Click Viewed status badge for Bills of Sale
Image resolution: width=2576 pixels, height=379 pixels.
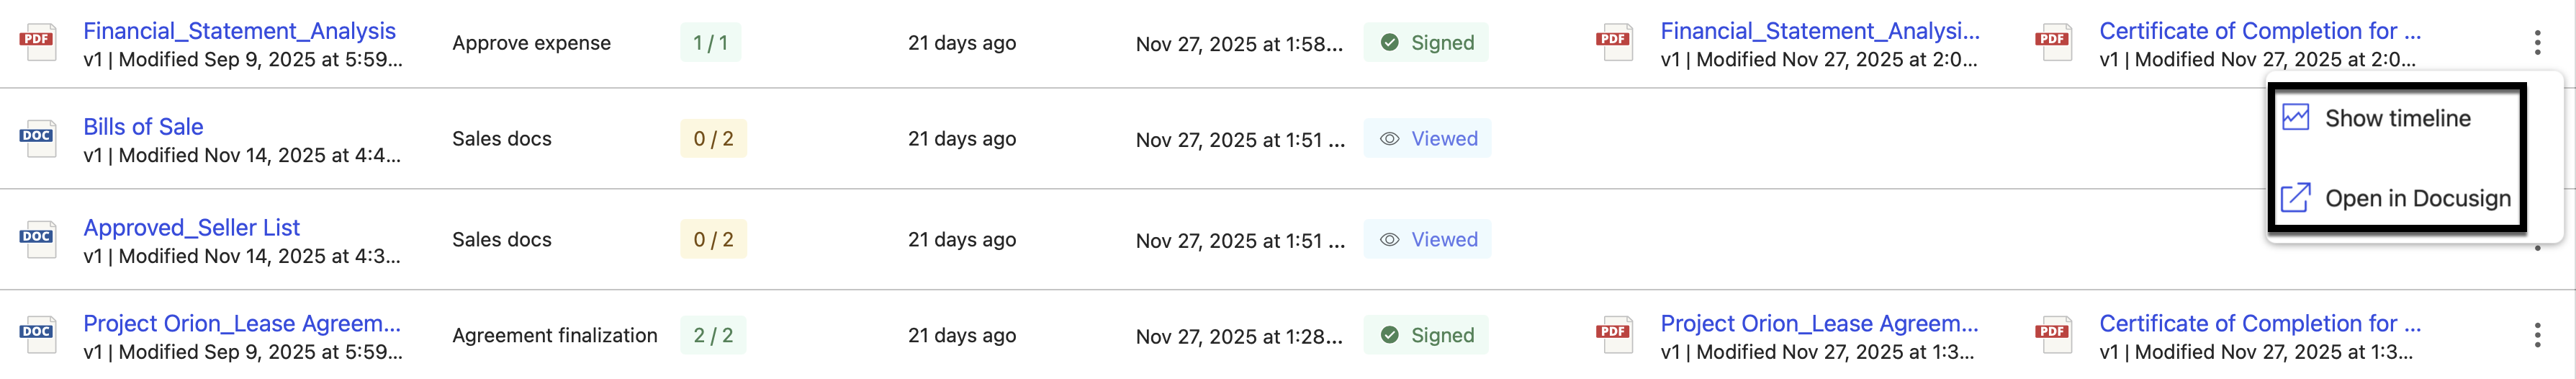(1427, 139)
